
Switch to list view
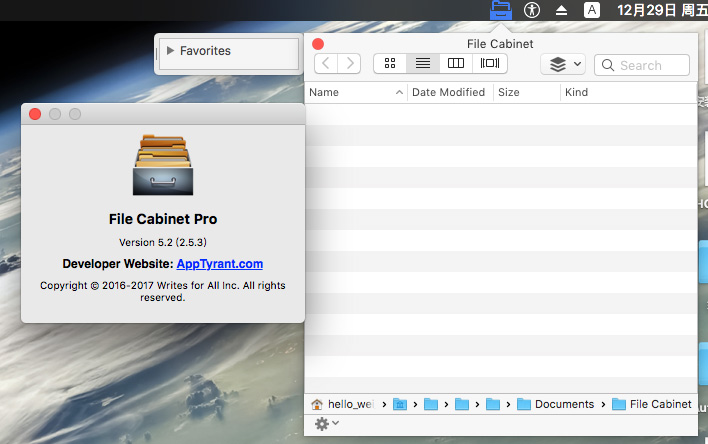423,63
